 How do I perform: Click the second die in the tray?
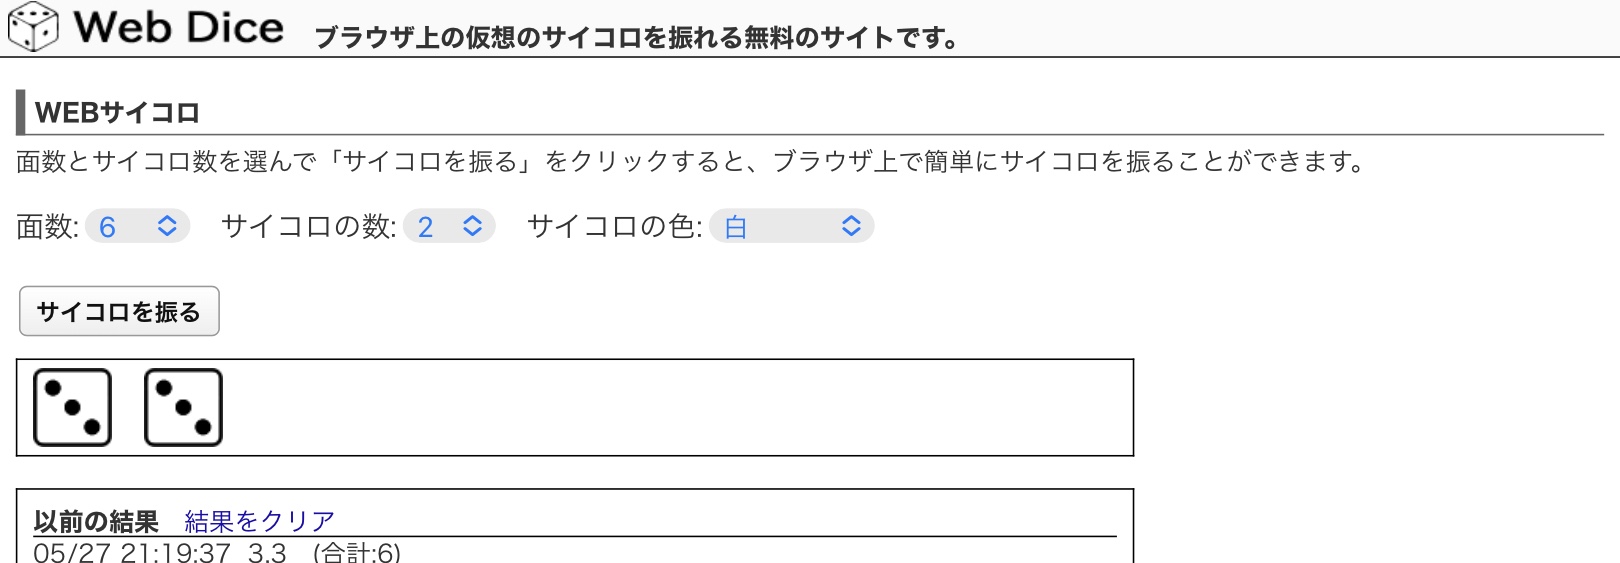click(183, 407)
